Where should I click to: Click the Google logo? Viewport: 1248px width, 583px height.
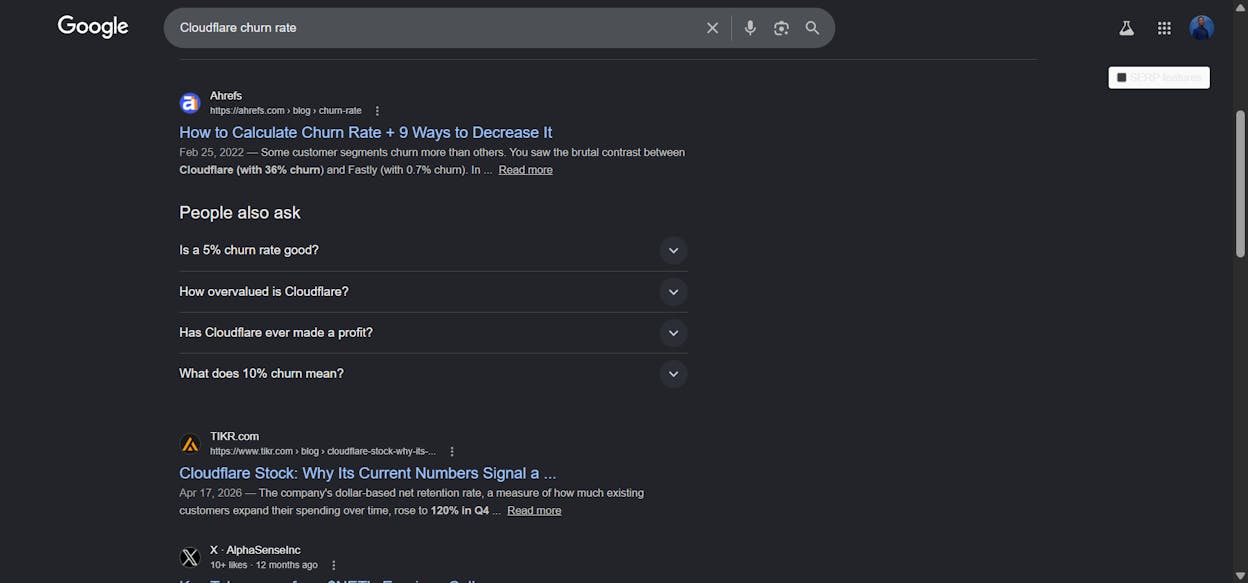point(93,27)
